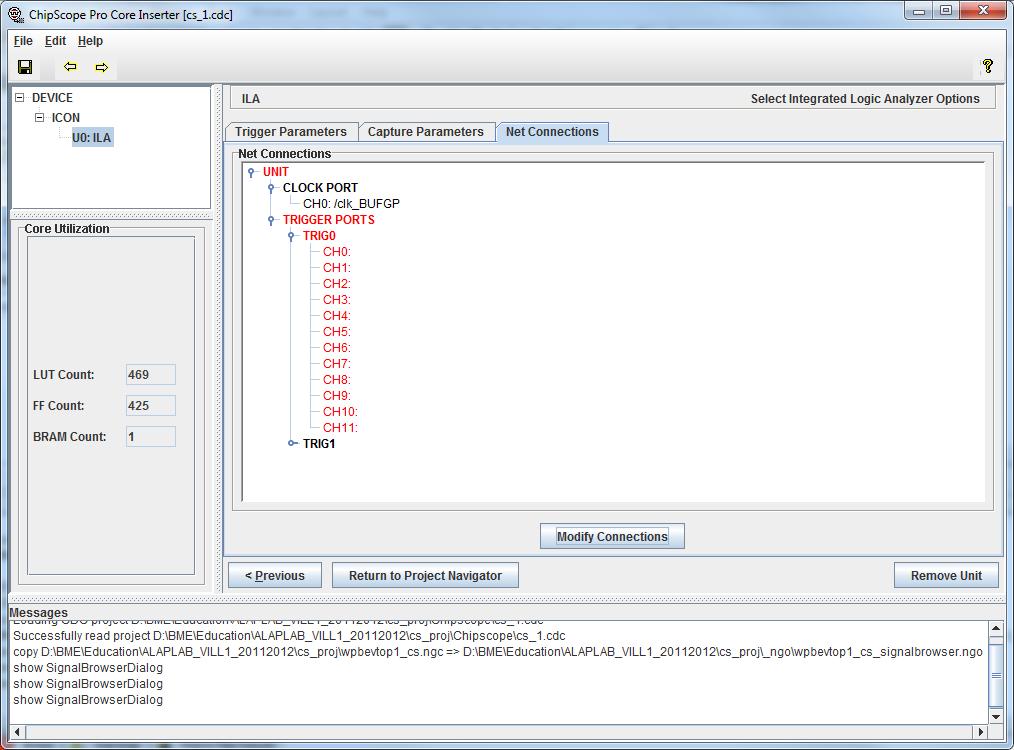
Task: Click Return to Project Navigator
Action: tap(425, 575)
